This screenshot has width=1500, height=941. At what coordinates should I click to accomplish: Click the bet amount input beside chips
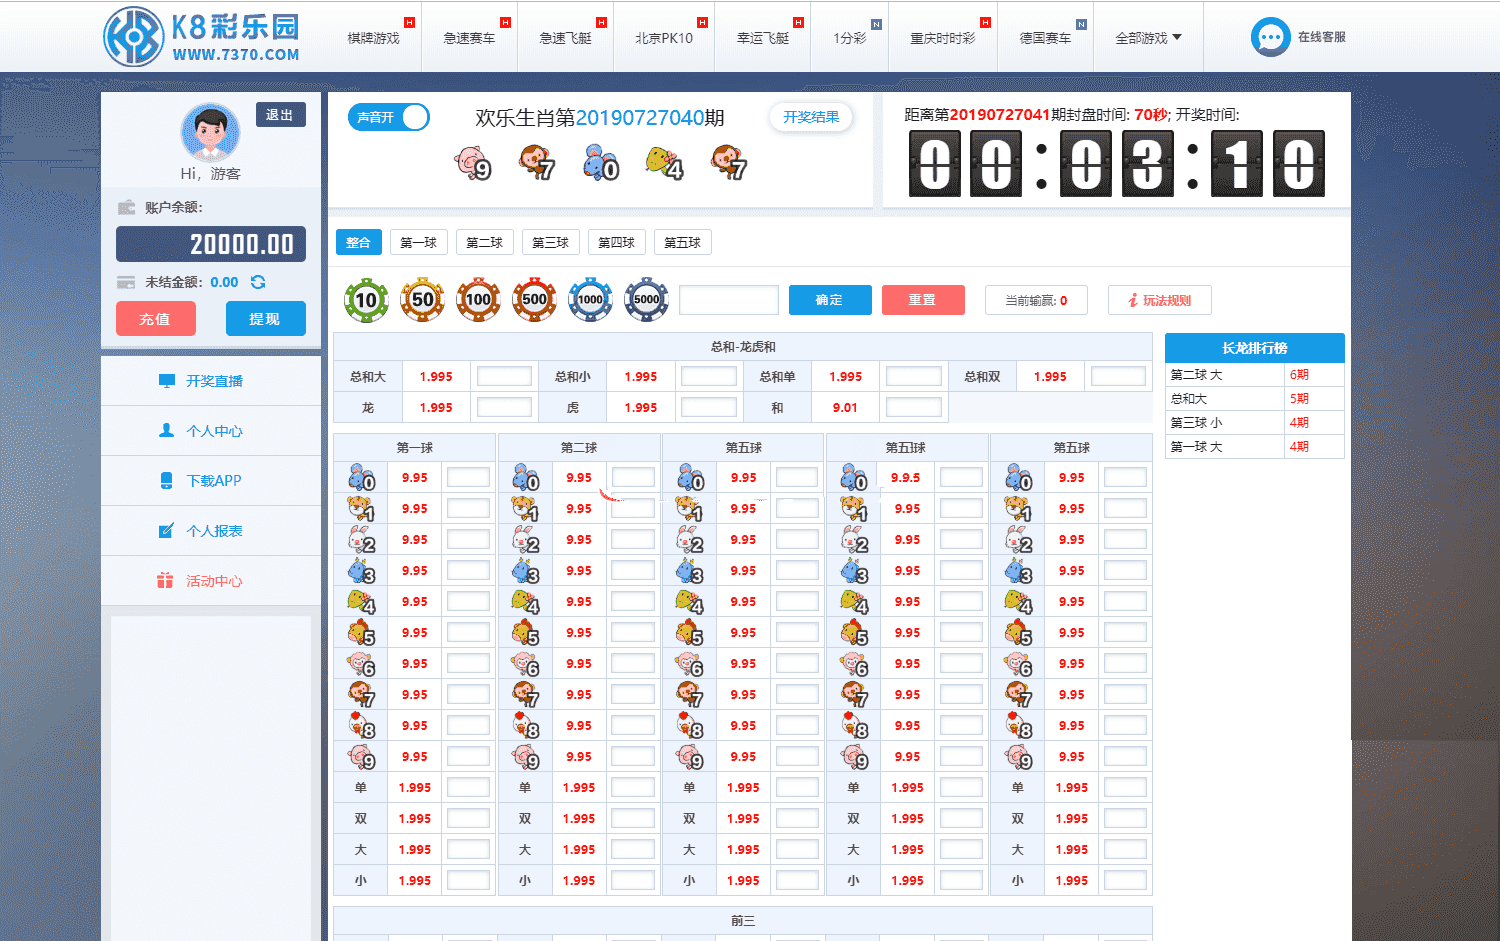(728, 300)
